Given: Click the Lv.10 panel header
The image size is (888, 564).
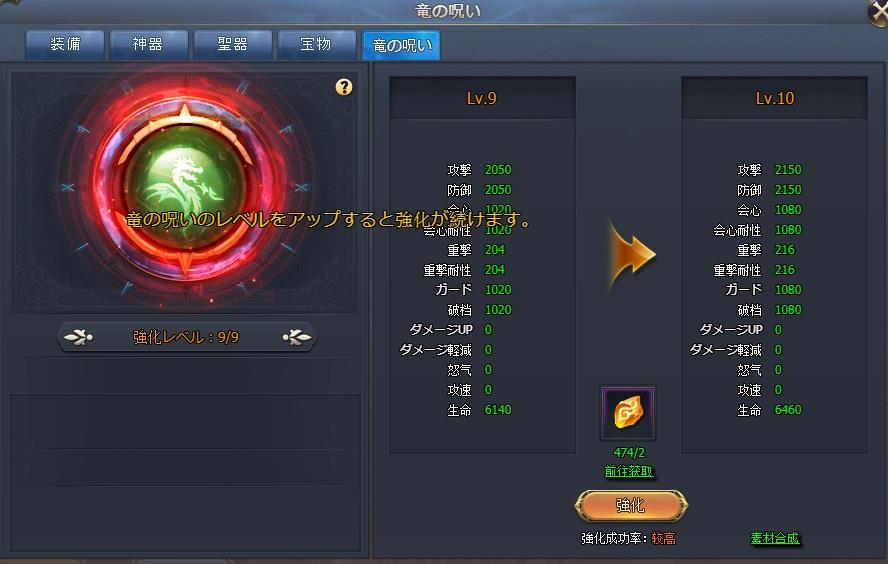Looking at the screenshot, I should coord(774,98).
